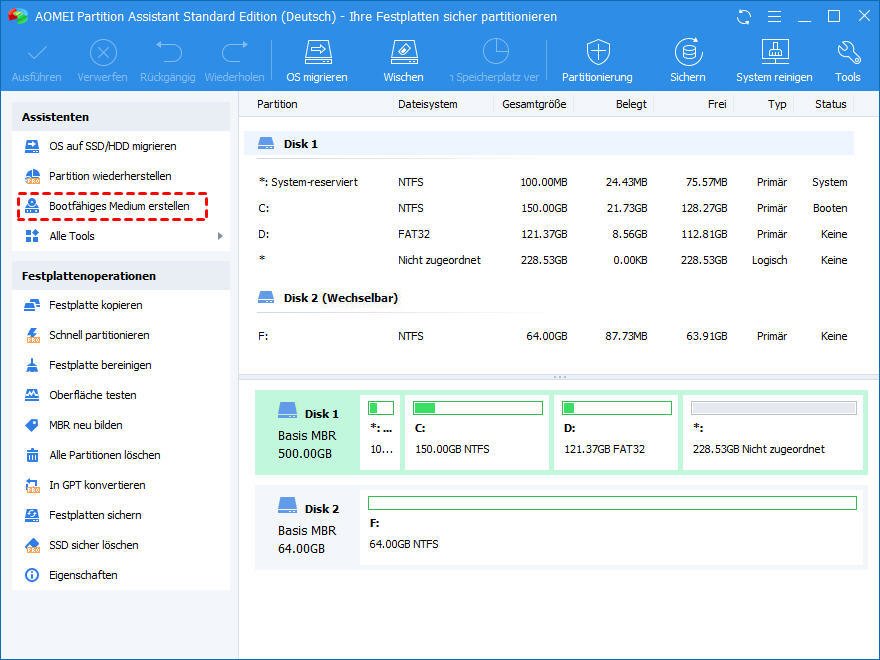Run Oberfläche testen
Viewport: 880px width, 660px height.
pyautogui.click(x=121, y=395)
